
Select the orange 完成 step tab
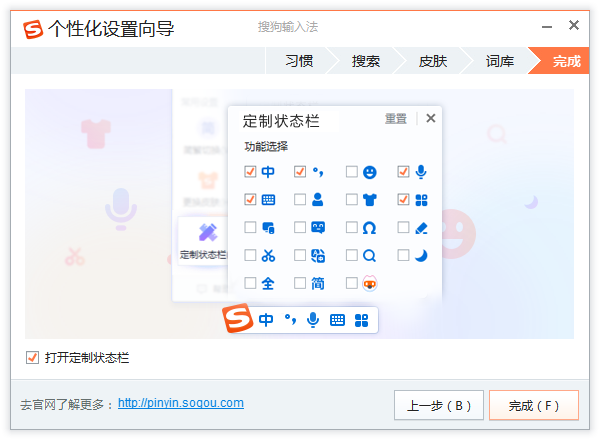click(x=562, y=61)
